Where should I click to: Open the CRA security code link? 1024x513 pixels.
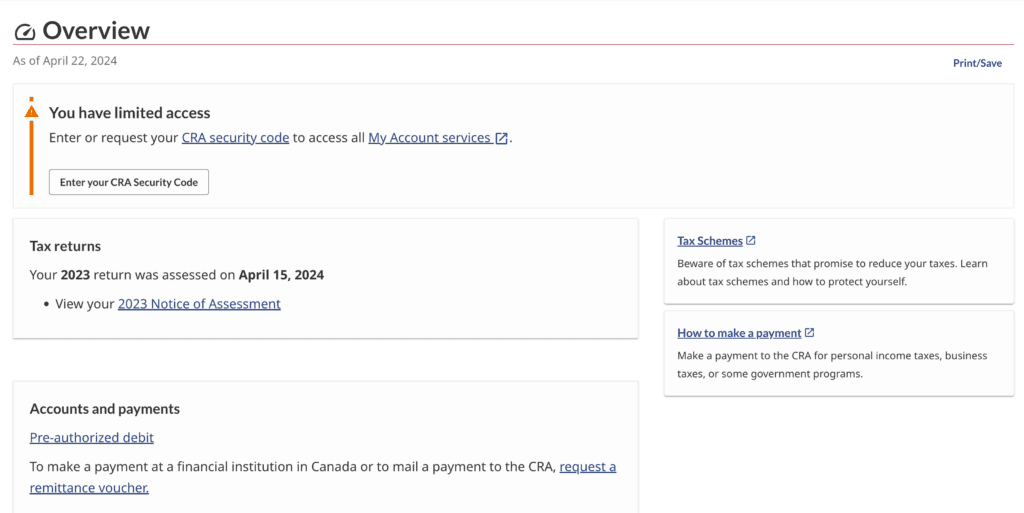[x=235, y=138]
